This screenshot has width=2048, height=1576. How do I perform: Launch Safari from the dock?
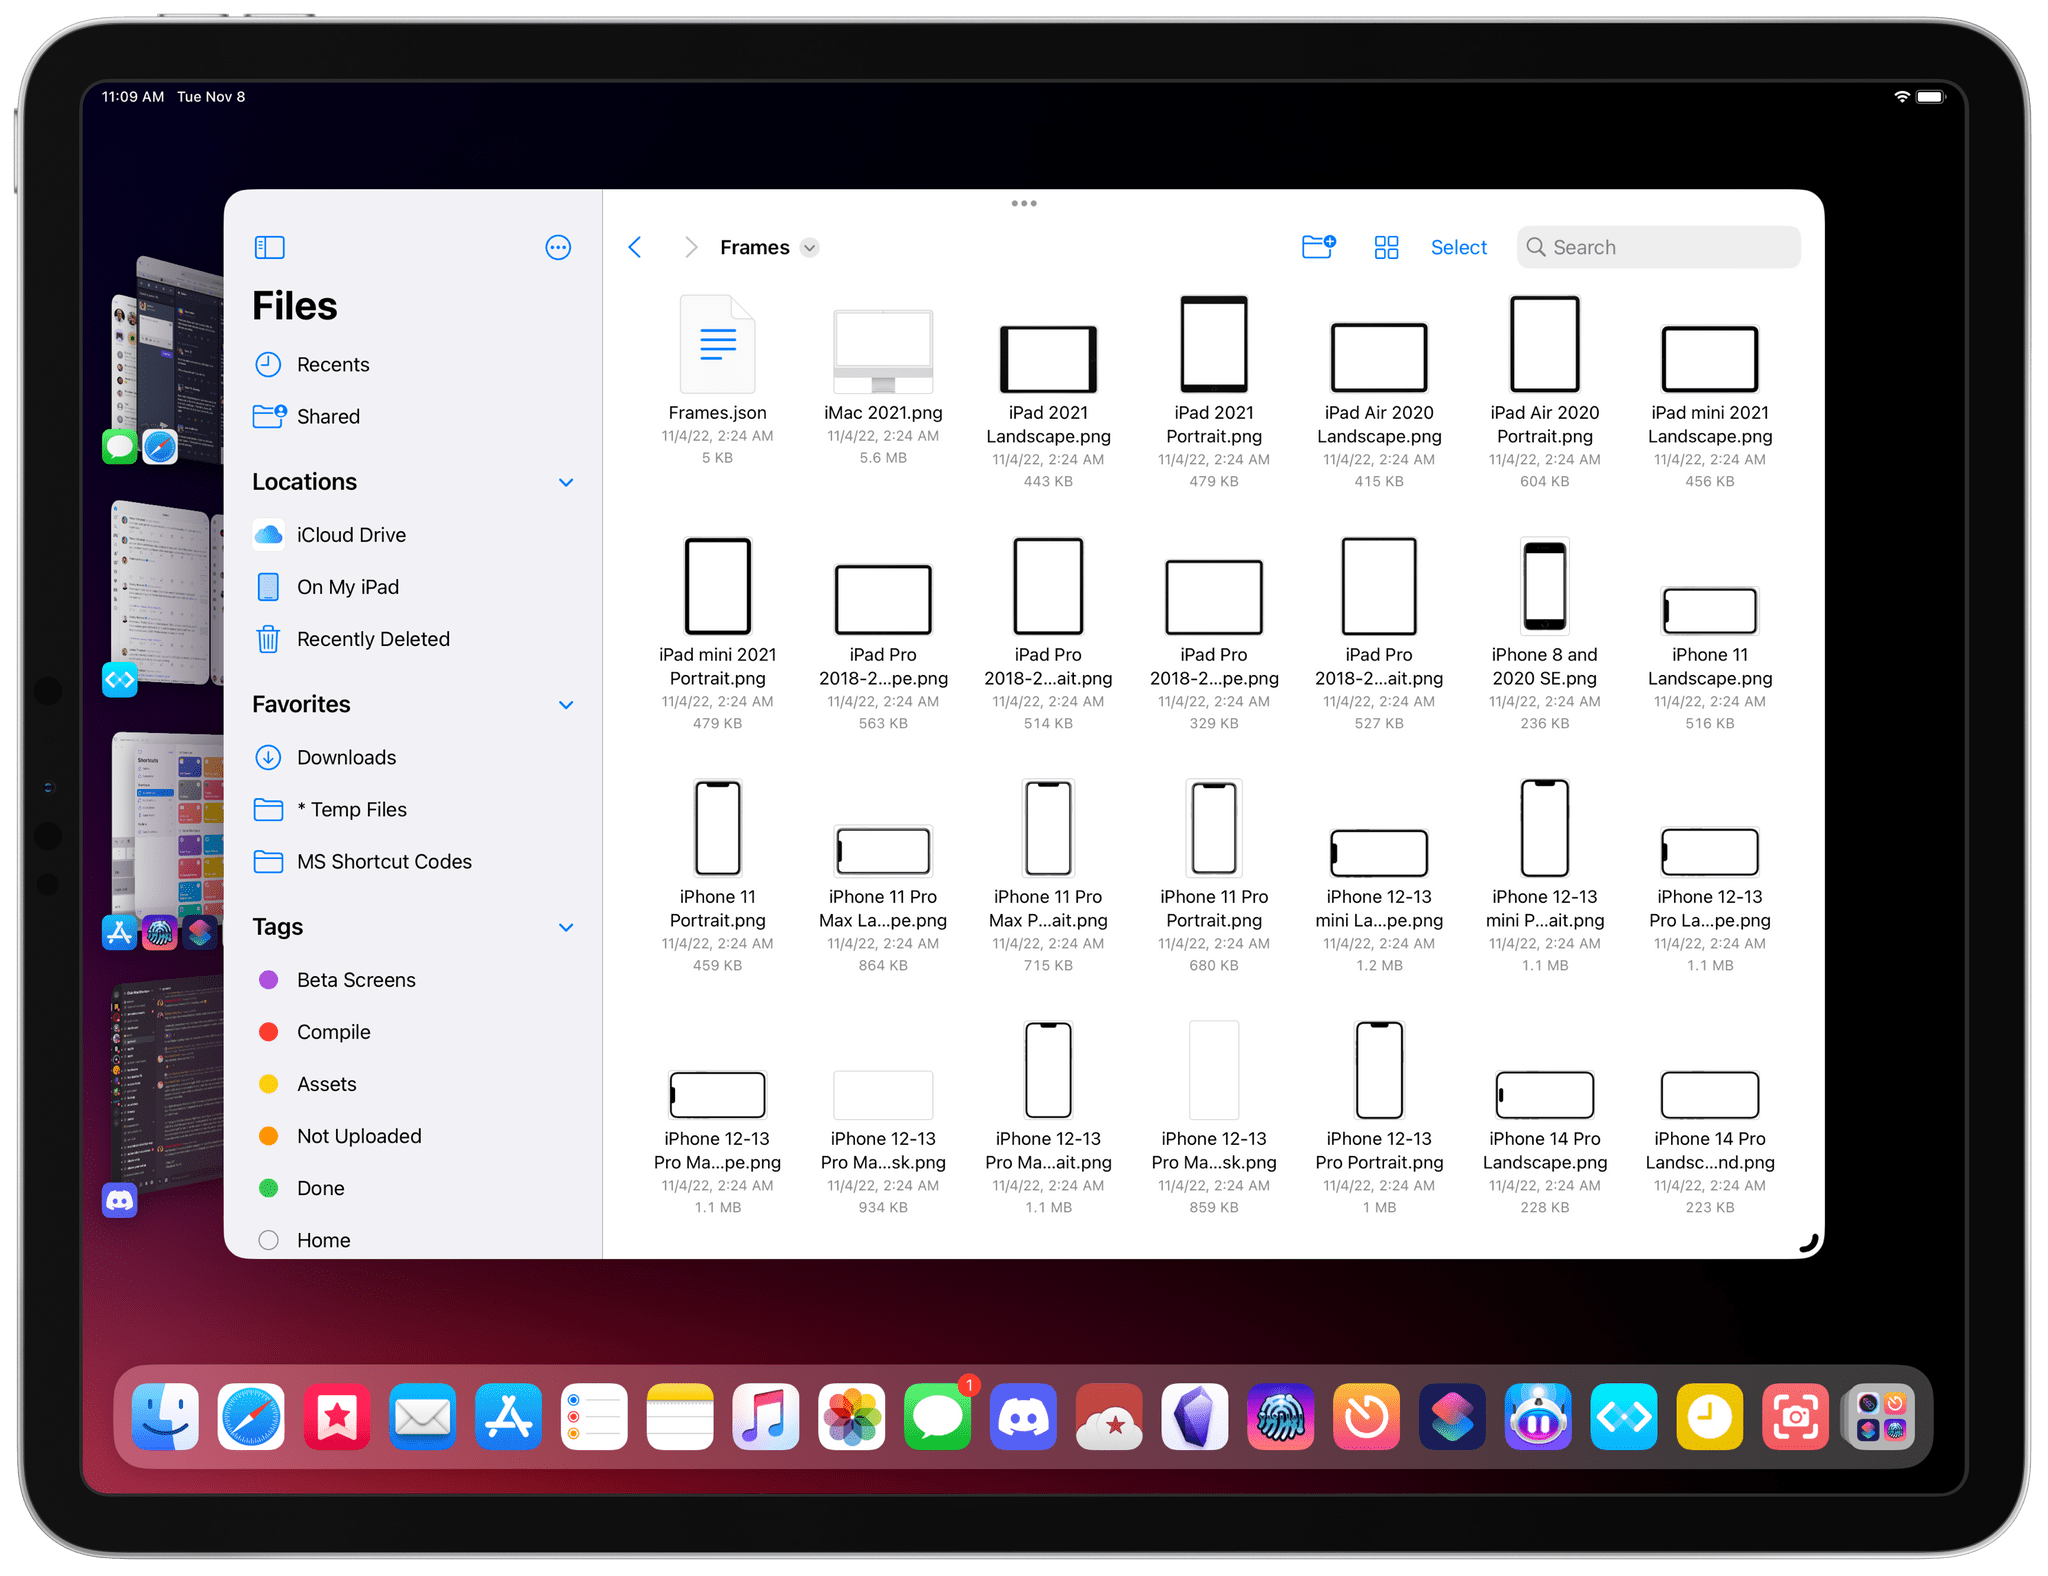(251, 1416)
